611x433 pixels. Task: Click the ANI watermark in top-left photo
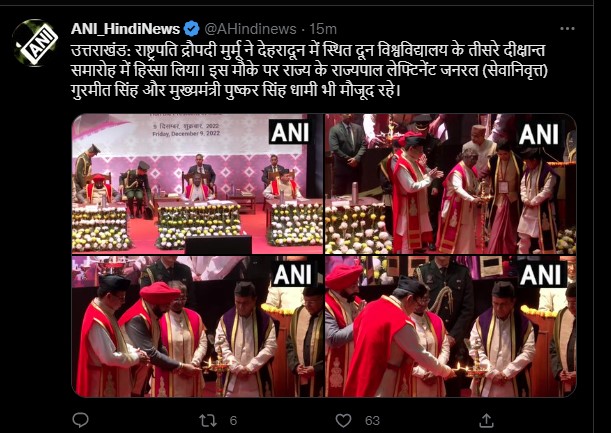point(290,132)
